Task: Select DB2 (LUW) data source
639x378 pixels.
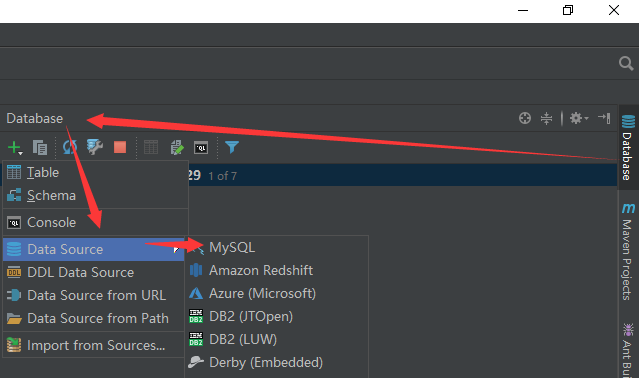Action: coord(277,339)
